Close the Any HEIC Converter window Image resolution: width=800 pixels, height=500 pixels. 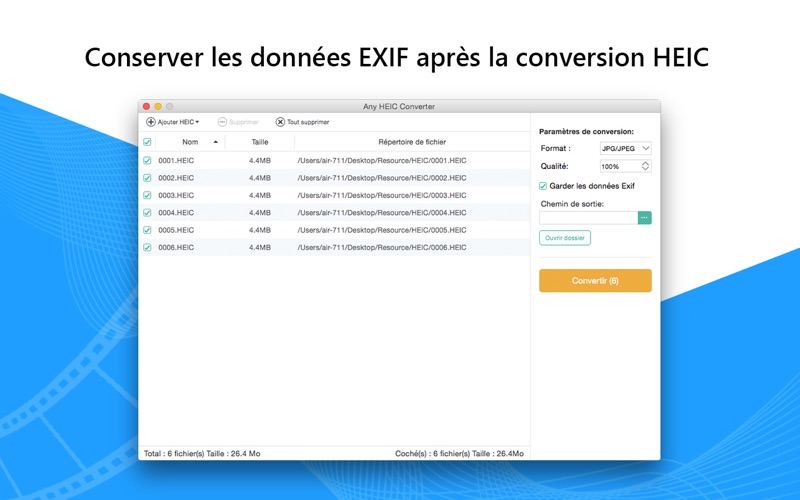coord(146,106)
